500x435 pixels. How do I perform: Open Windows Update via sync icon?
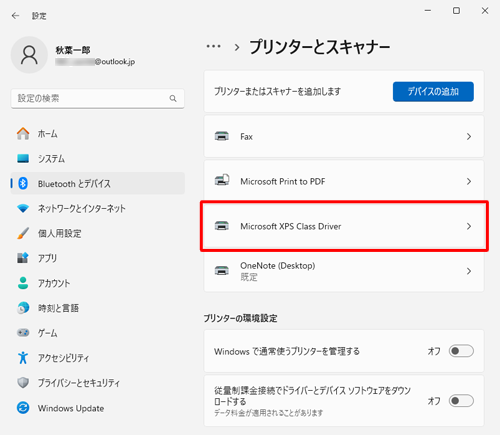[x=23, y=408]
